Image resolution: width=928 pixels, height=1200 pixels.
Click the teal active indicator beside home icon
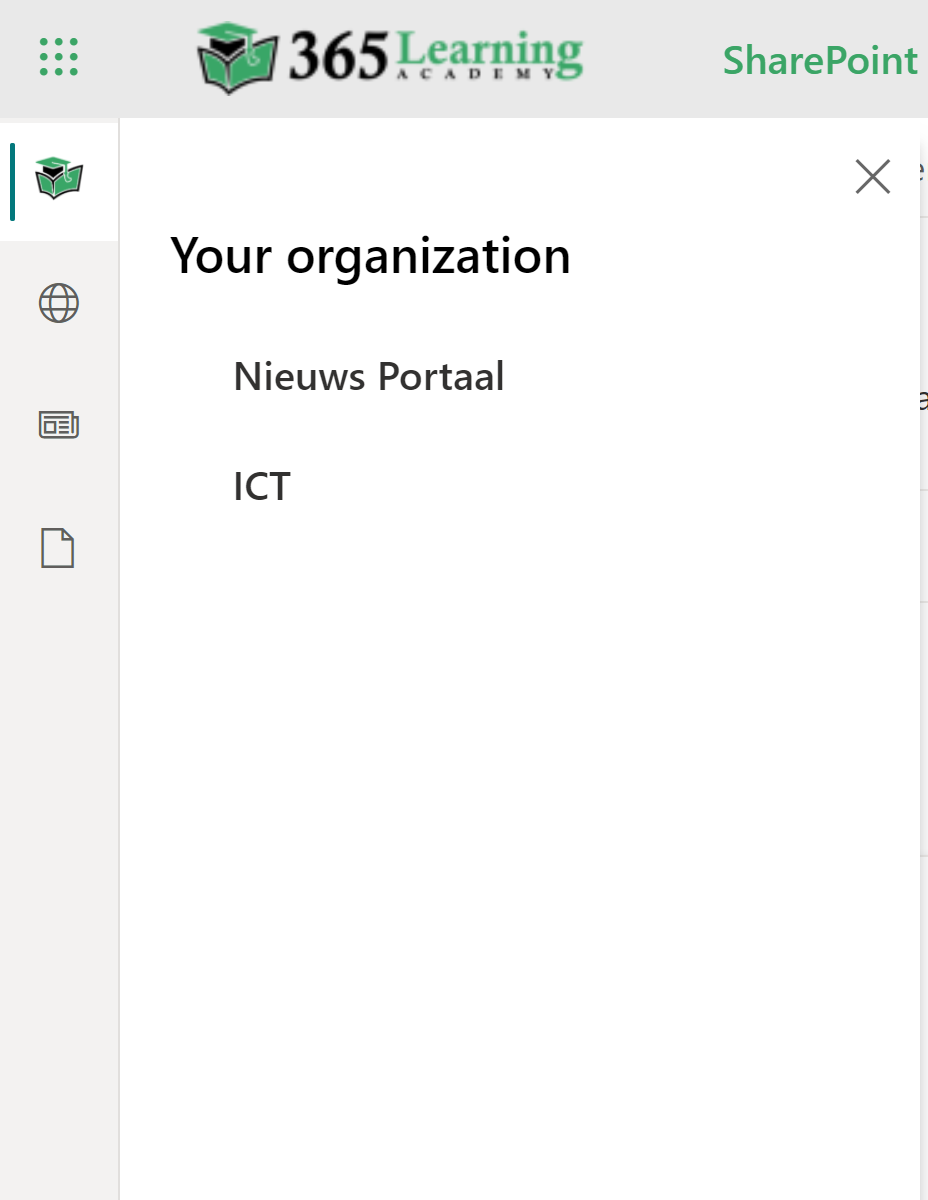point(13,181)
